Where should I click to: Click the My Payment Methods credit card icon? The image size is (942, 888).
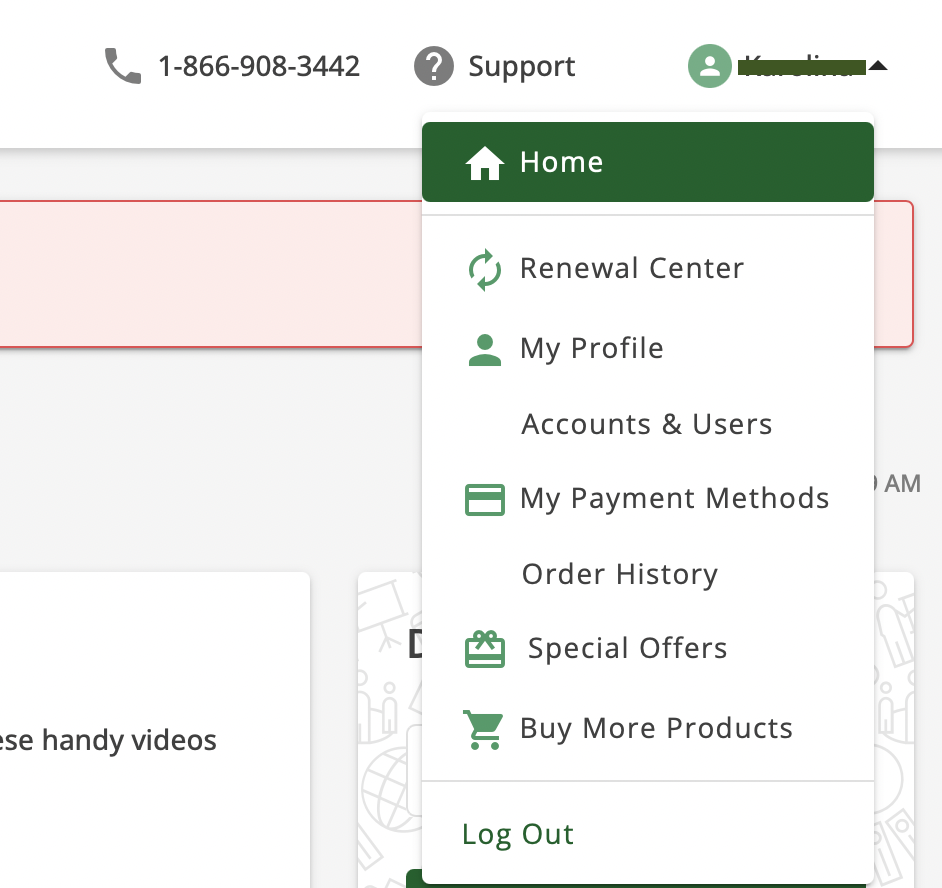coord(484,498)
